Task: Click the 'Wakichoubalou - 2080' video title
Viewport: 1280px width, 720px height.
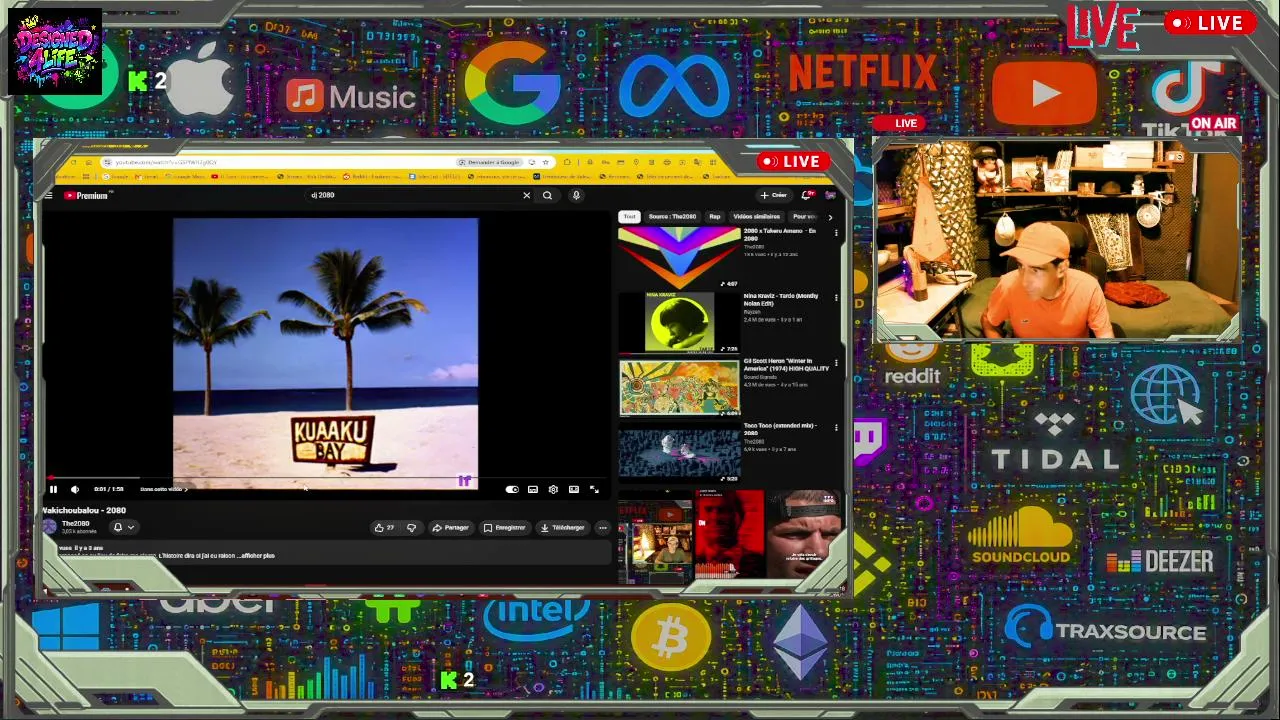Action: 84,510
